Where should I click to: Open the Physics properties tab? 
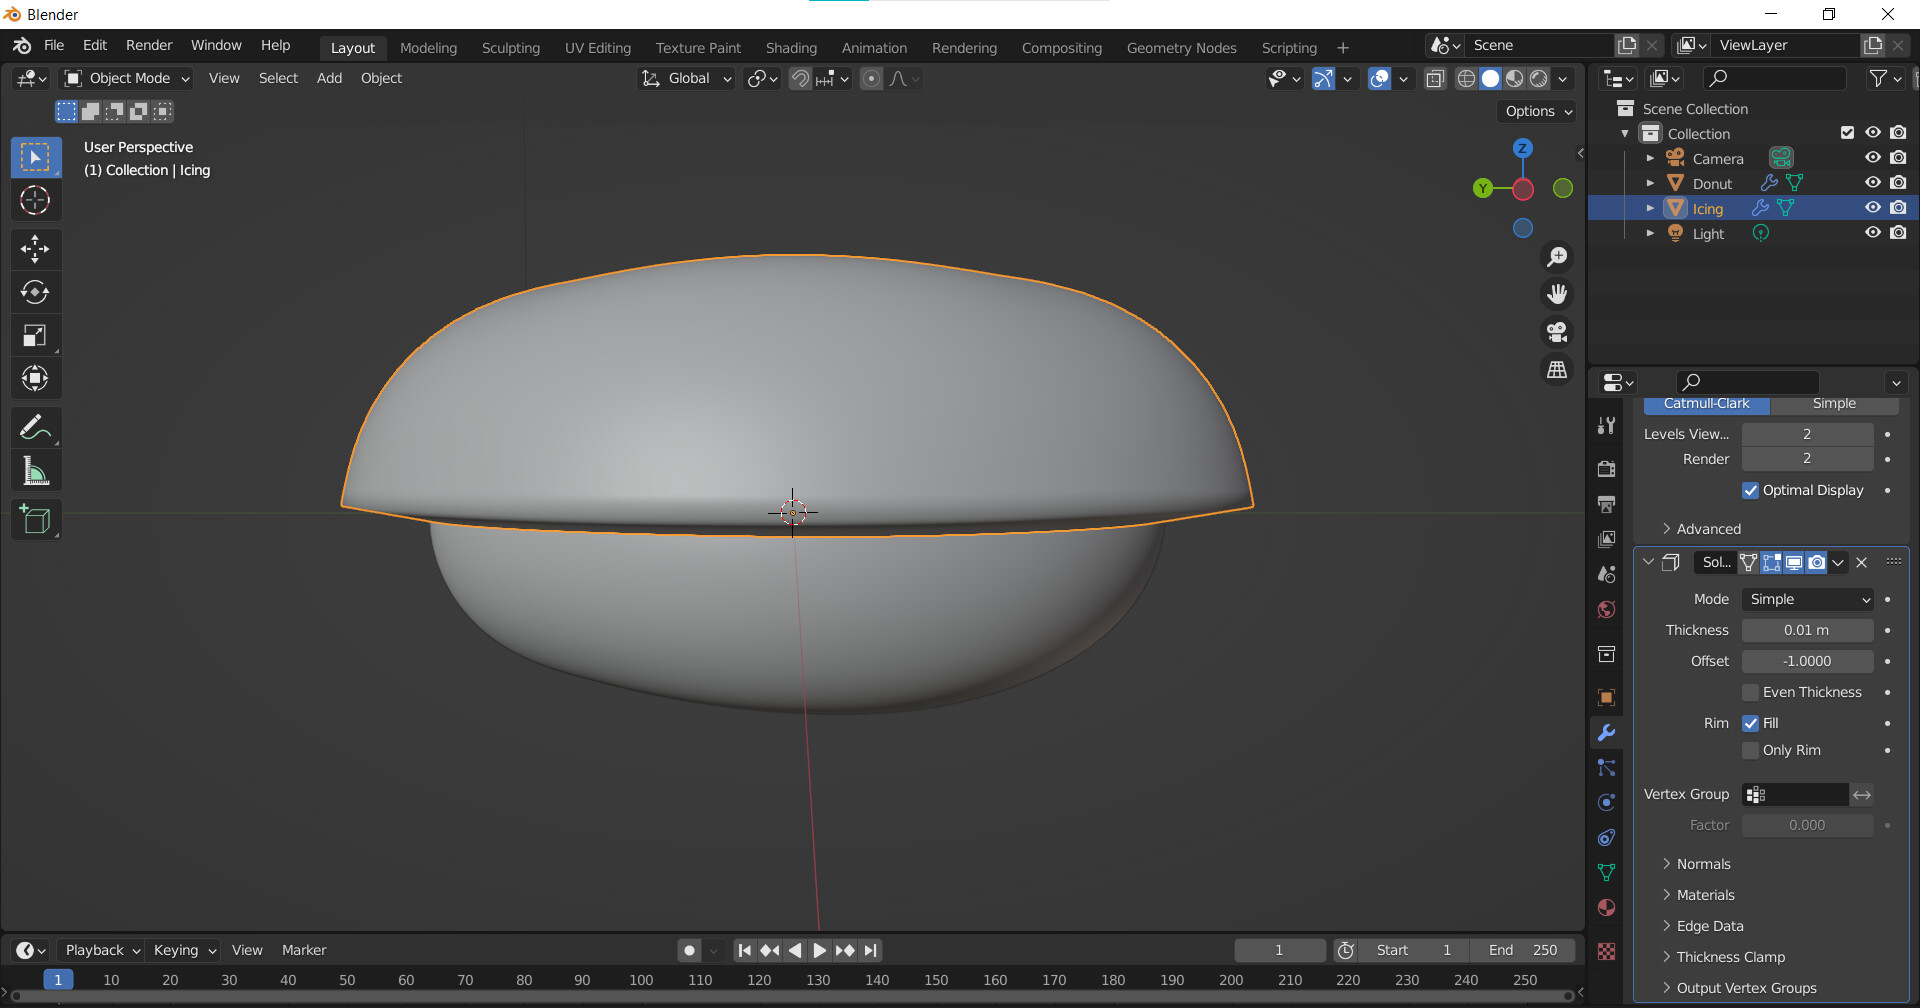(x=1606, y=802)
